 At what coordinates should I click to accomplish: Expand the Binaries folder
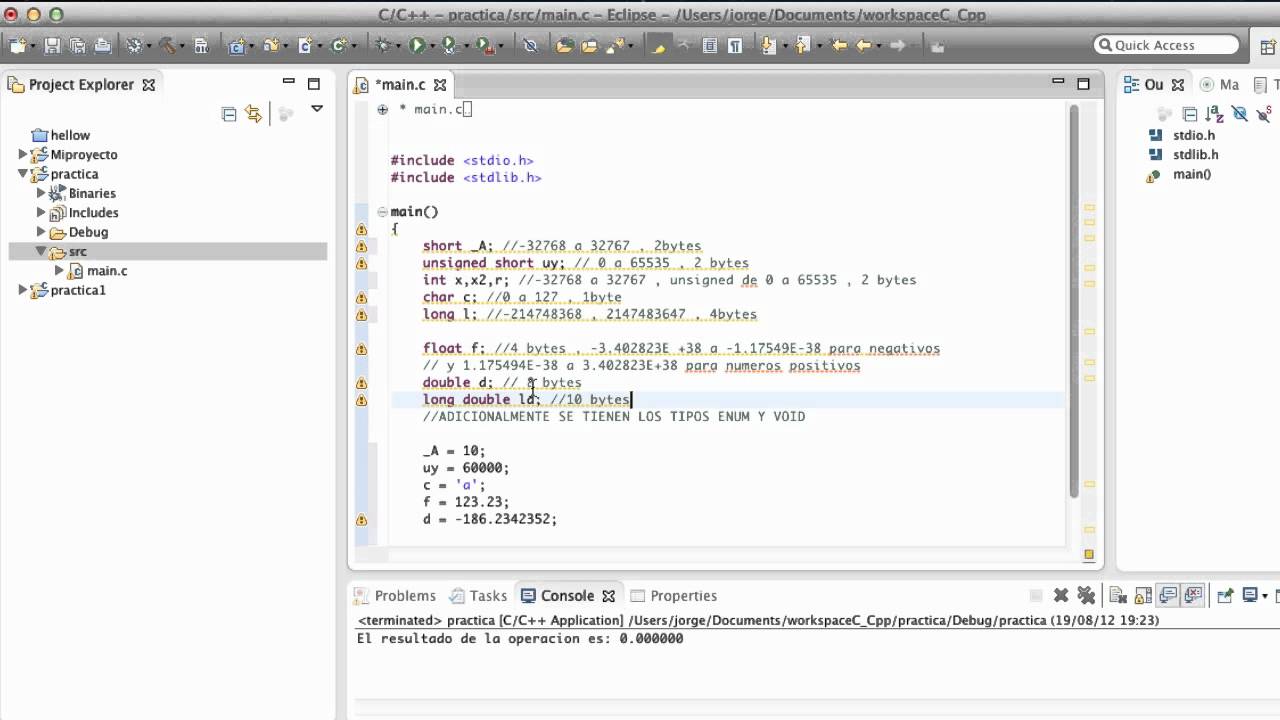click(41, 193)
